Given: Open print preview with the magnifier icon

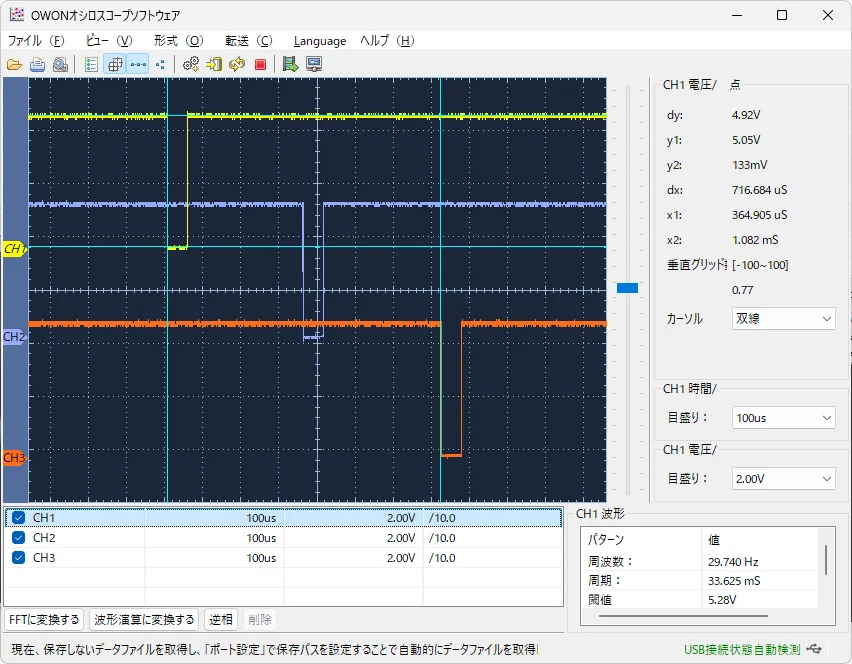Looking at the screenshot, I should (x=60, y=65).
